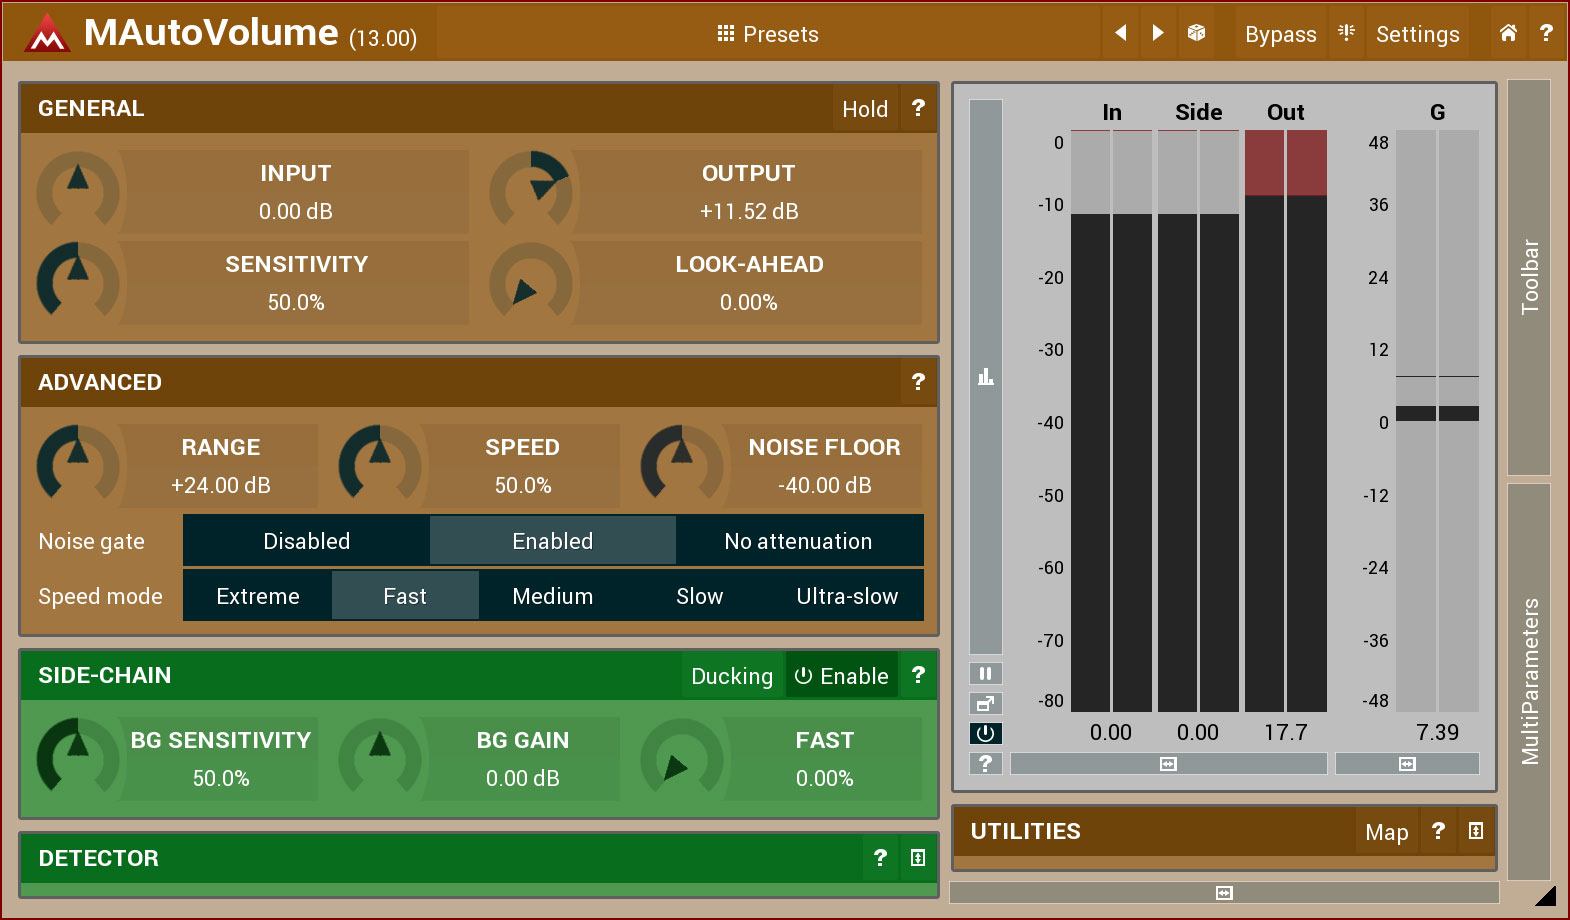Detach the meters with the popup icon
The height and width of the screenshot is (920, 1570).
985,703
